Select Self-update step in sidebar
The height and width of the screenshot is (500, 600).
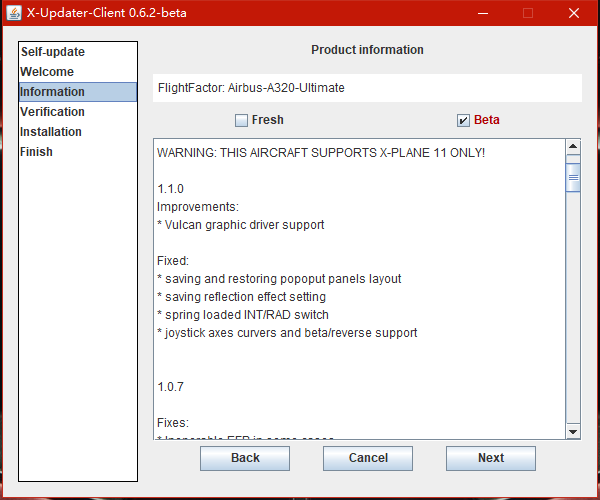point(78,52)
